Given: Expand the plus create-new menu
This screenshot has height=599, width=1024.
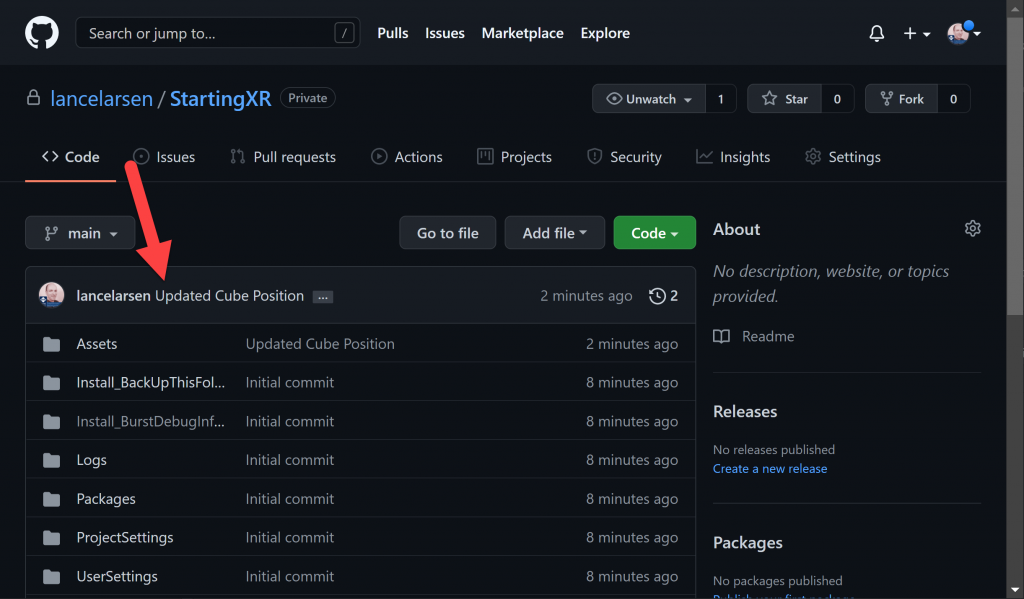Looking at the screenshot, I should point(916,33).
